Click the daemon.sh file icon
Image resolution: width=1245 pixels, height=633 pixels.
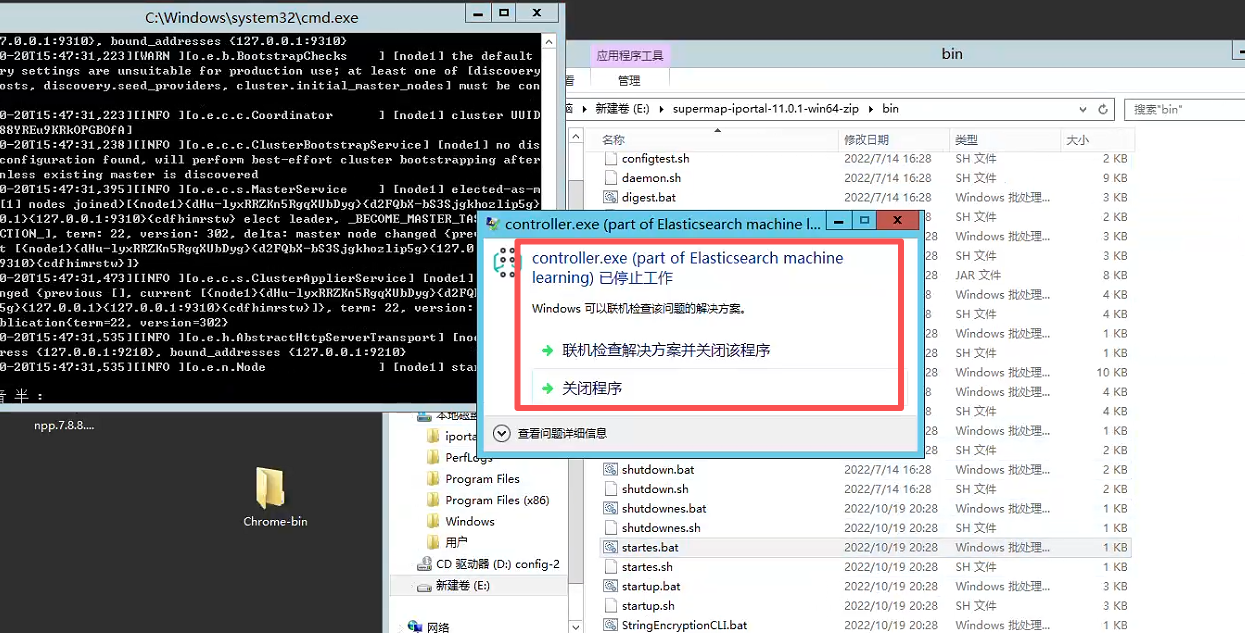point(611,178)
